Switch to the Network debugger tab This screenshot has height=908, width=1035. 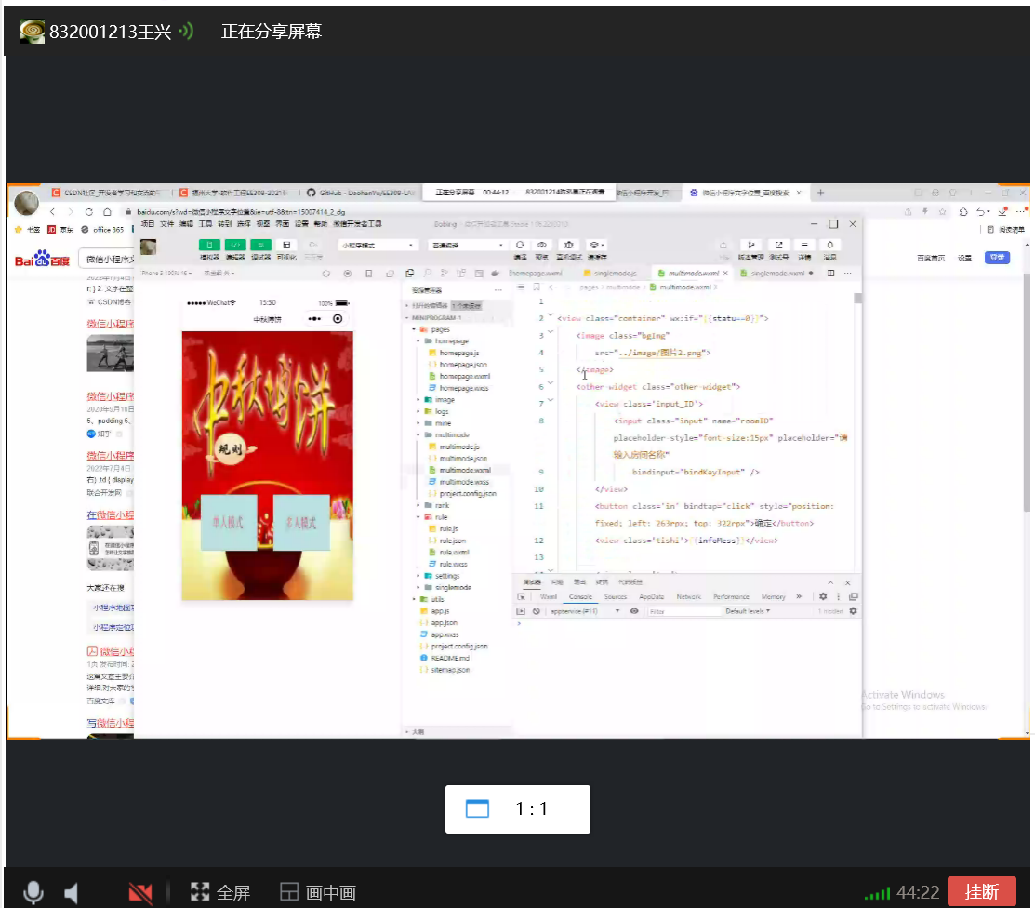pyautogui.click(x=688, y=597)
